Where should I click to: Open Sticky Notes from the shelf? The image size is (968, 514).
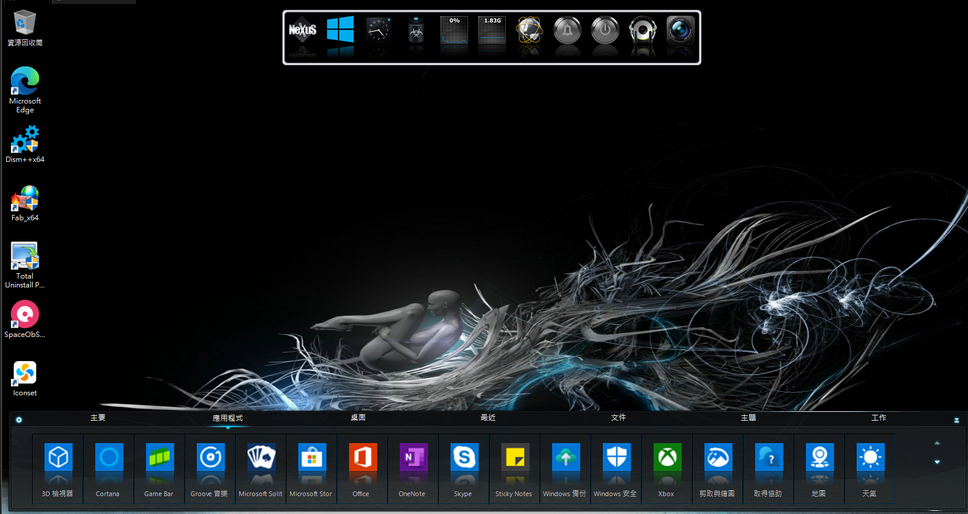[x=515, y=459]
